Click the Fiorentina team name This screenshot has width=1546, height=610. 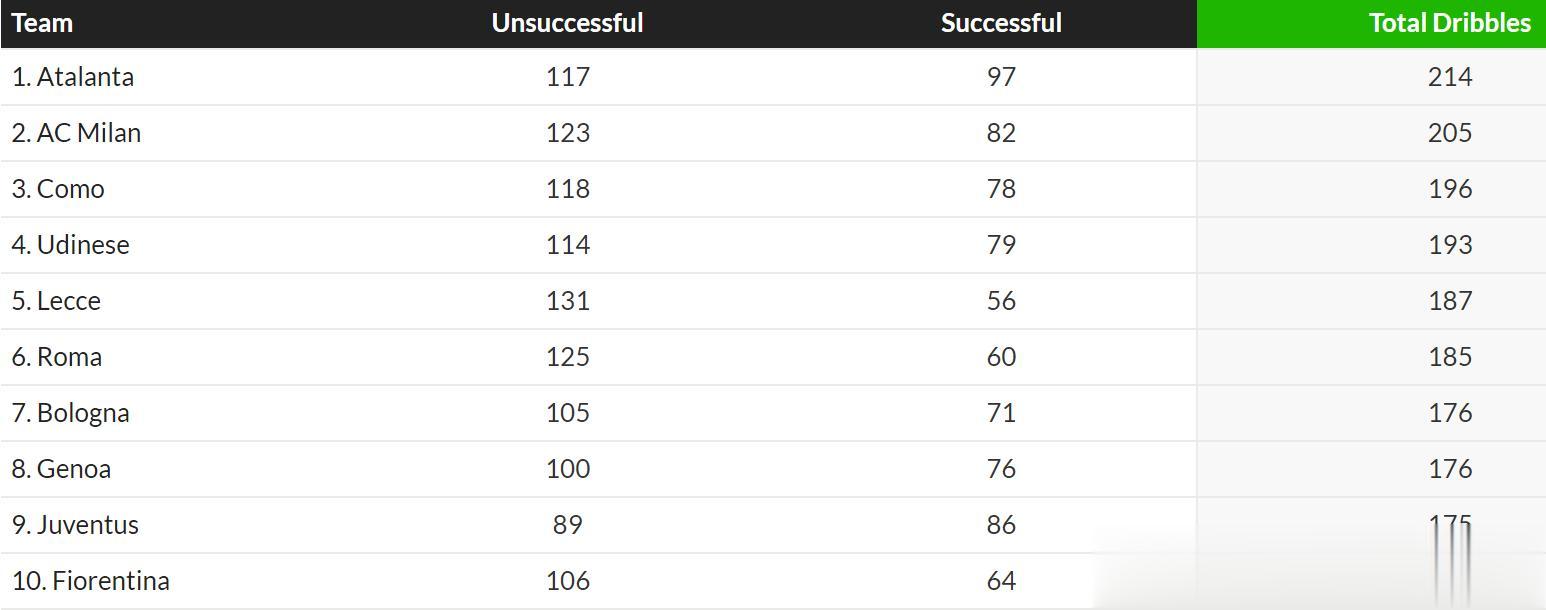pyautogui.click(x=110, y=581)
